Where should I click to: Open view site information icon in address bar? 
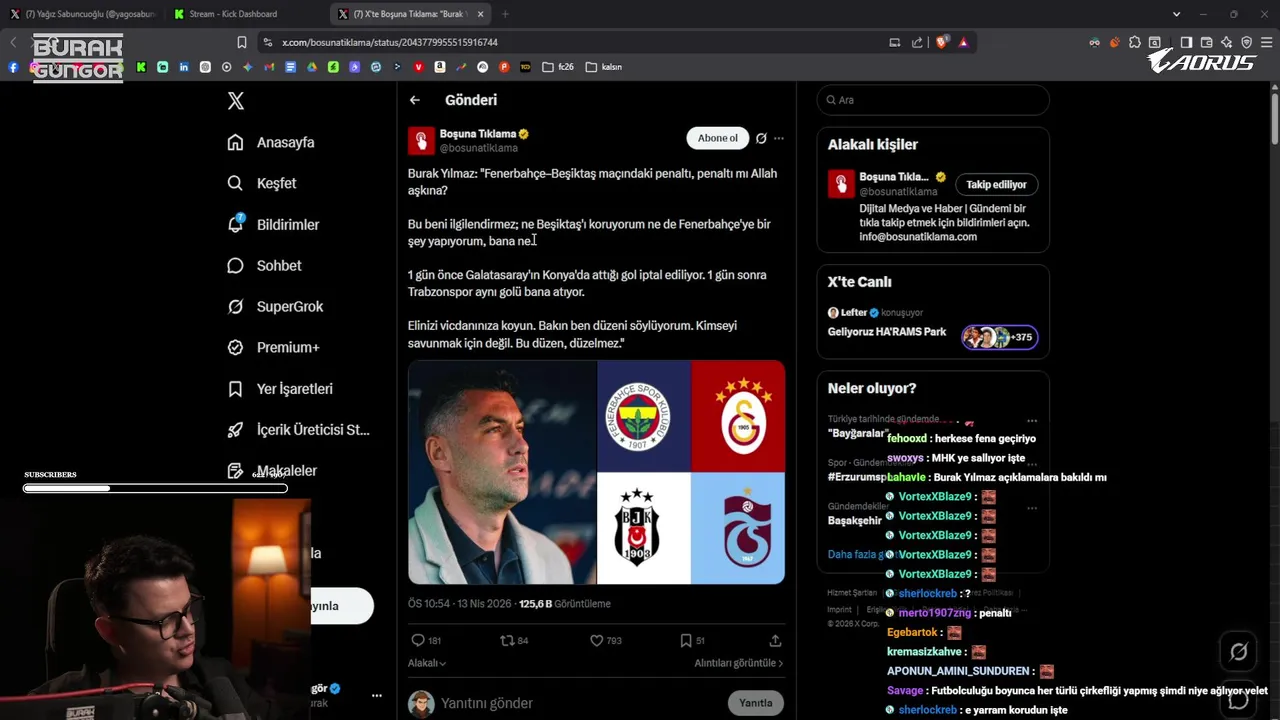coord(266,42)
